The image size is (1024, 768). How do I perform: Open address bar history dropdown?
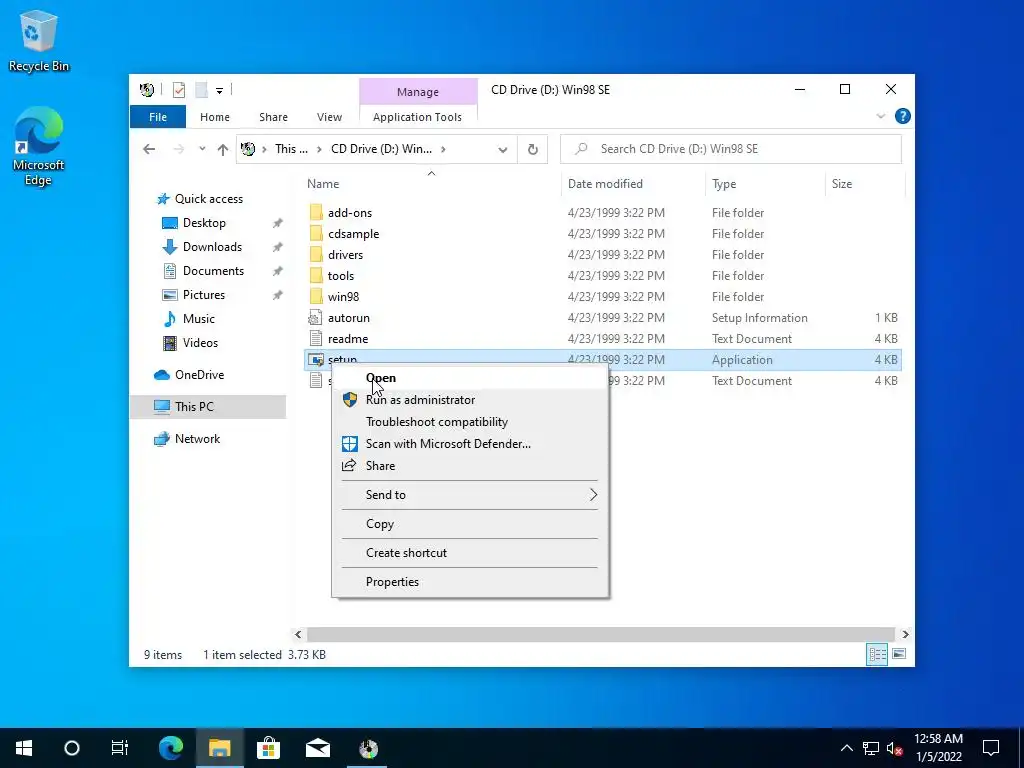pyautogui.click(x=502, y=150)
